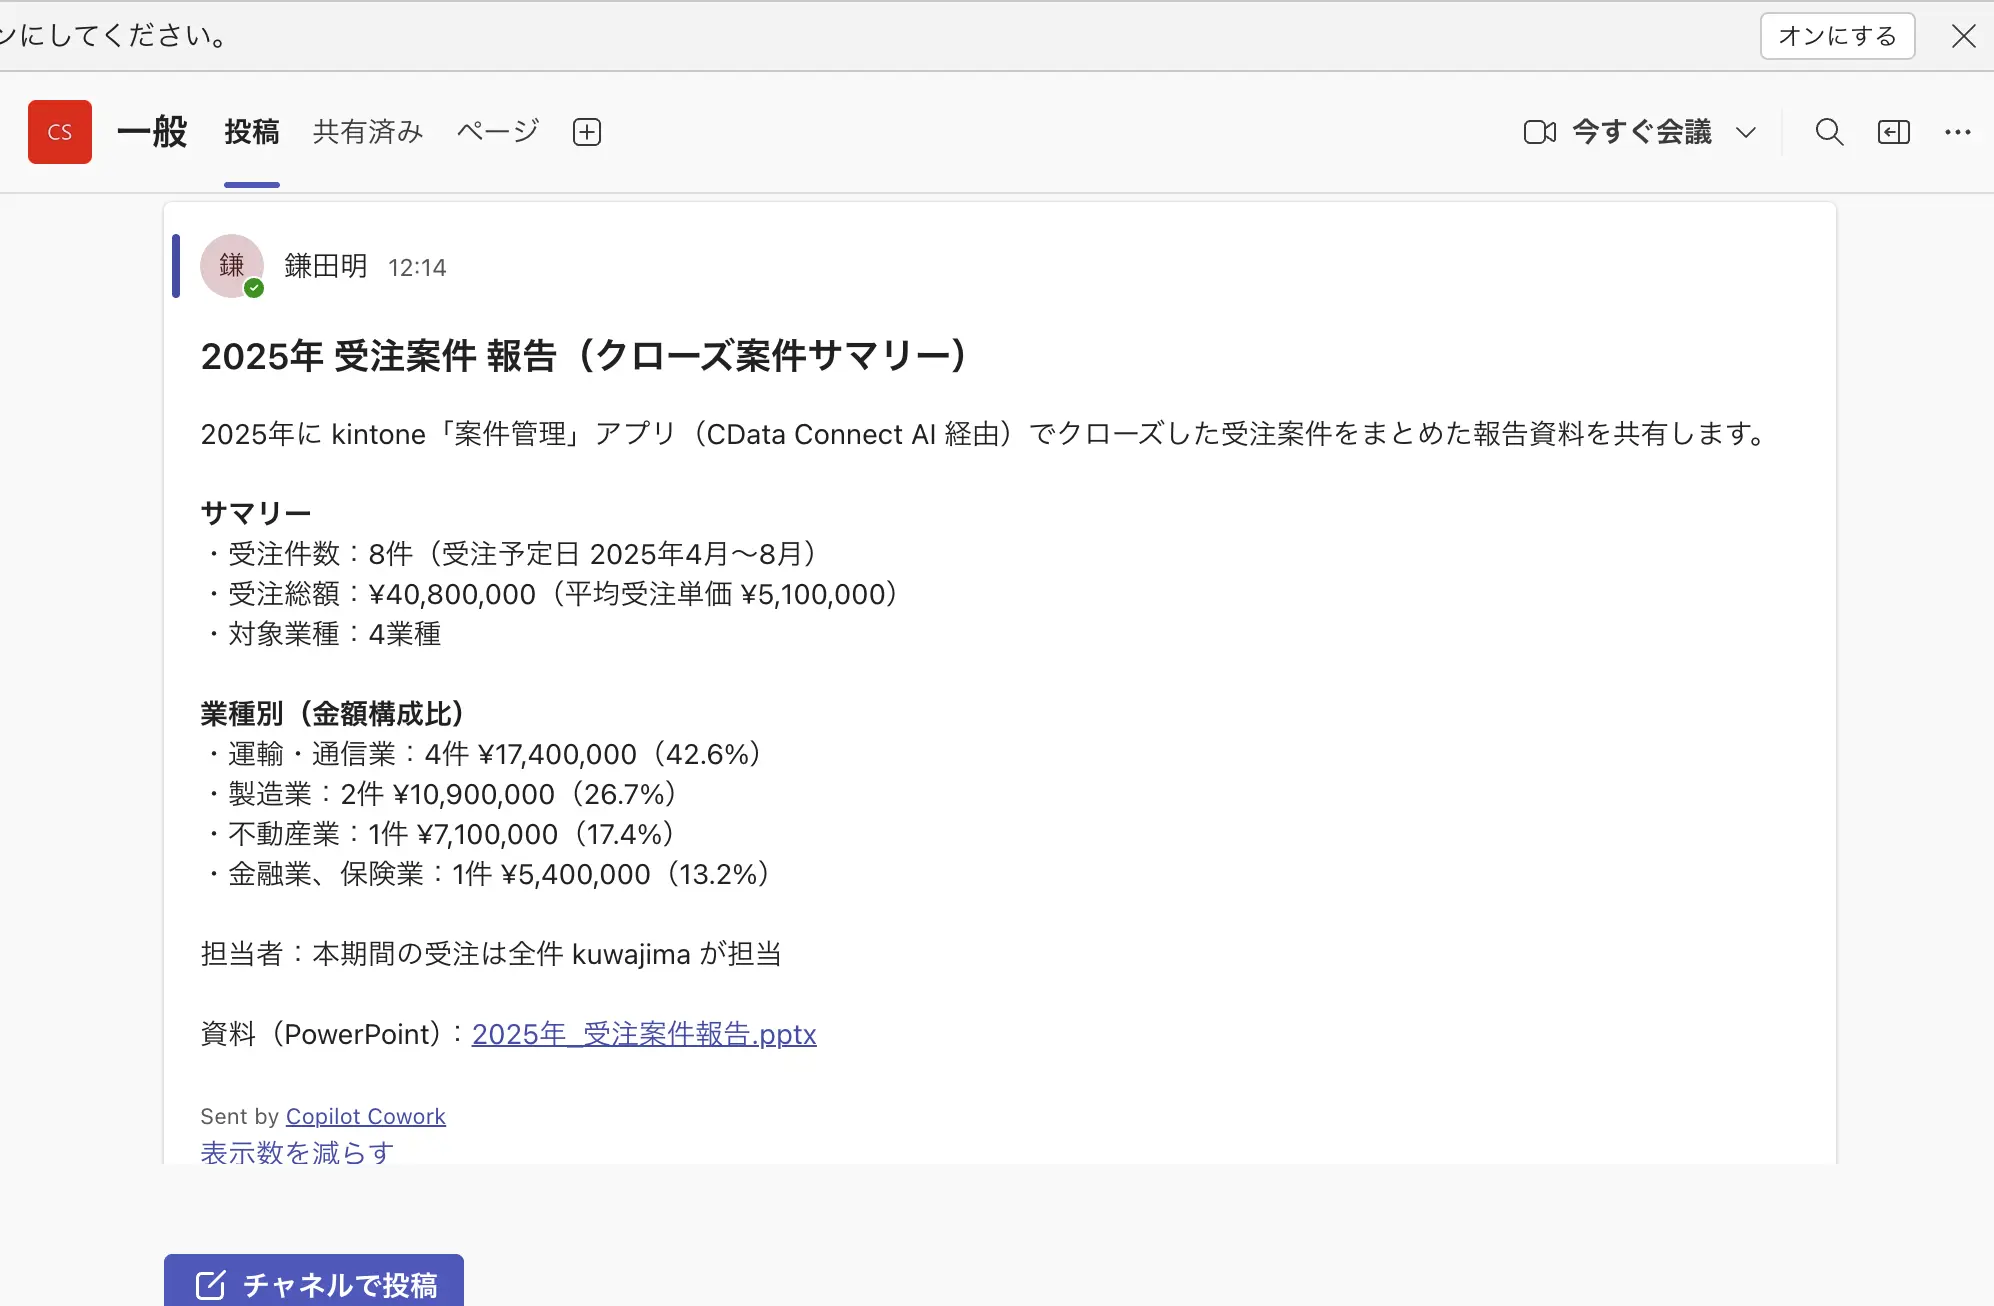Click the 不動産業：1件 line
1994x1306 pixels.
pyautogui.click(x=440, y=834)
